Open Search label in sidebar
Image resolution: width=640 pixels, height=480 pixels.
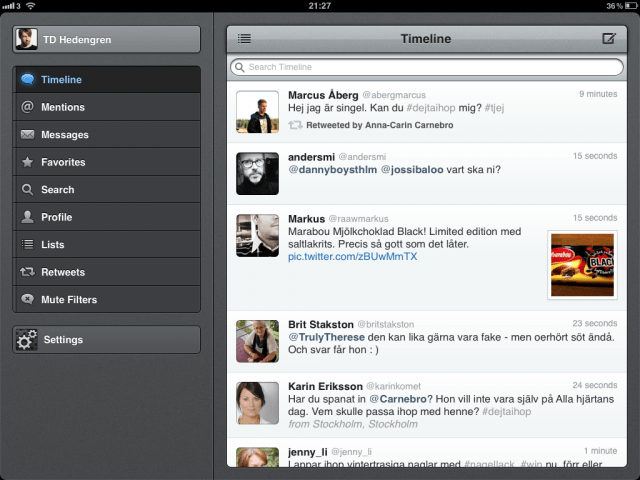pos(58,190)
